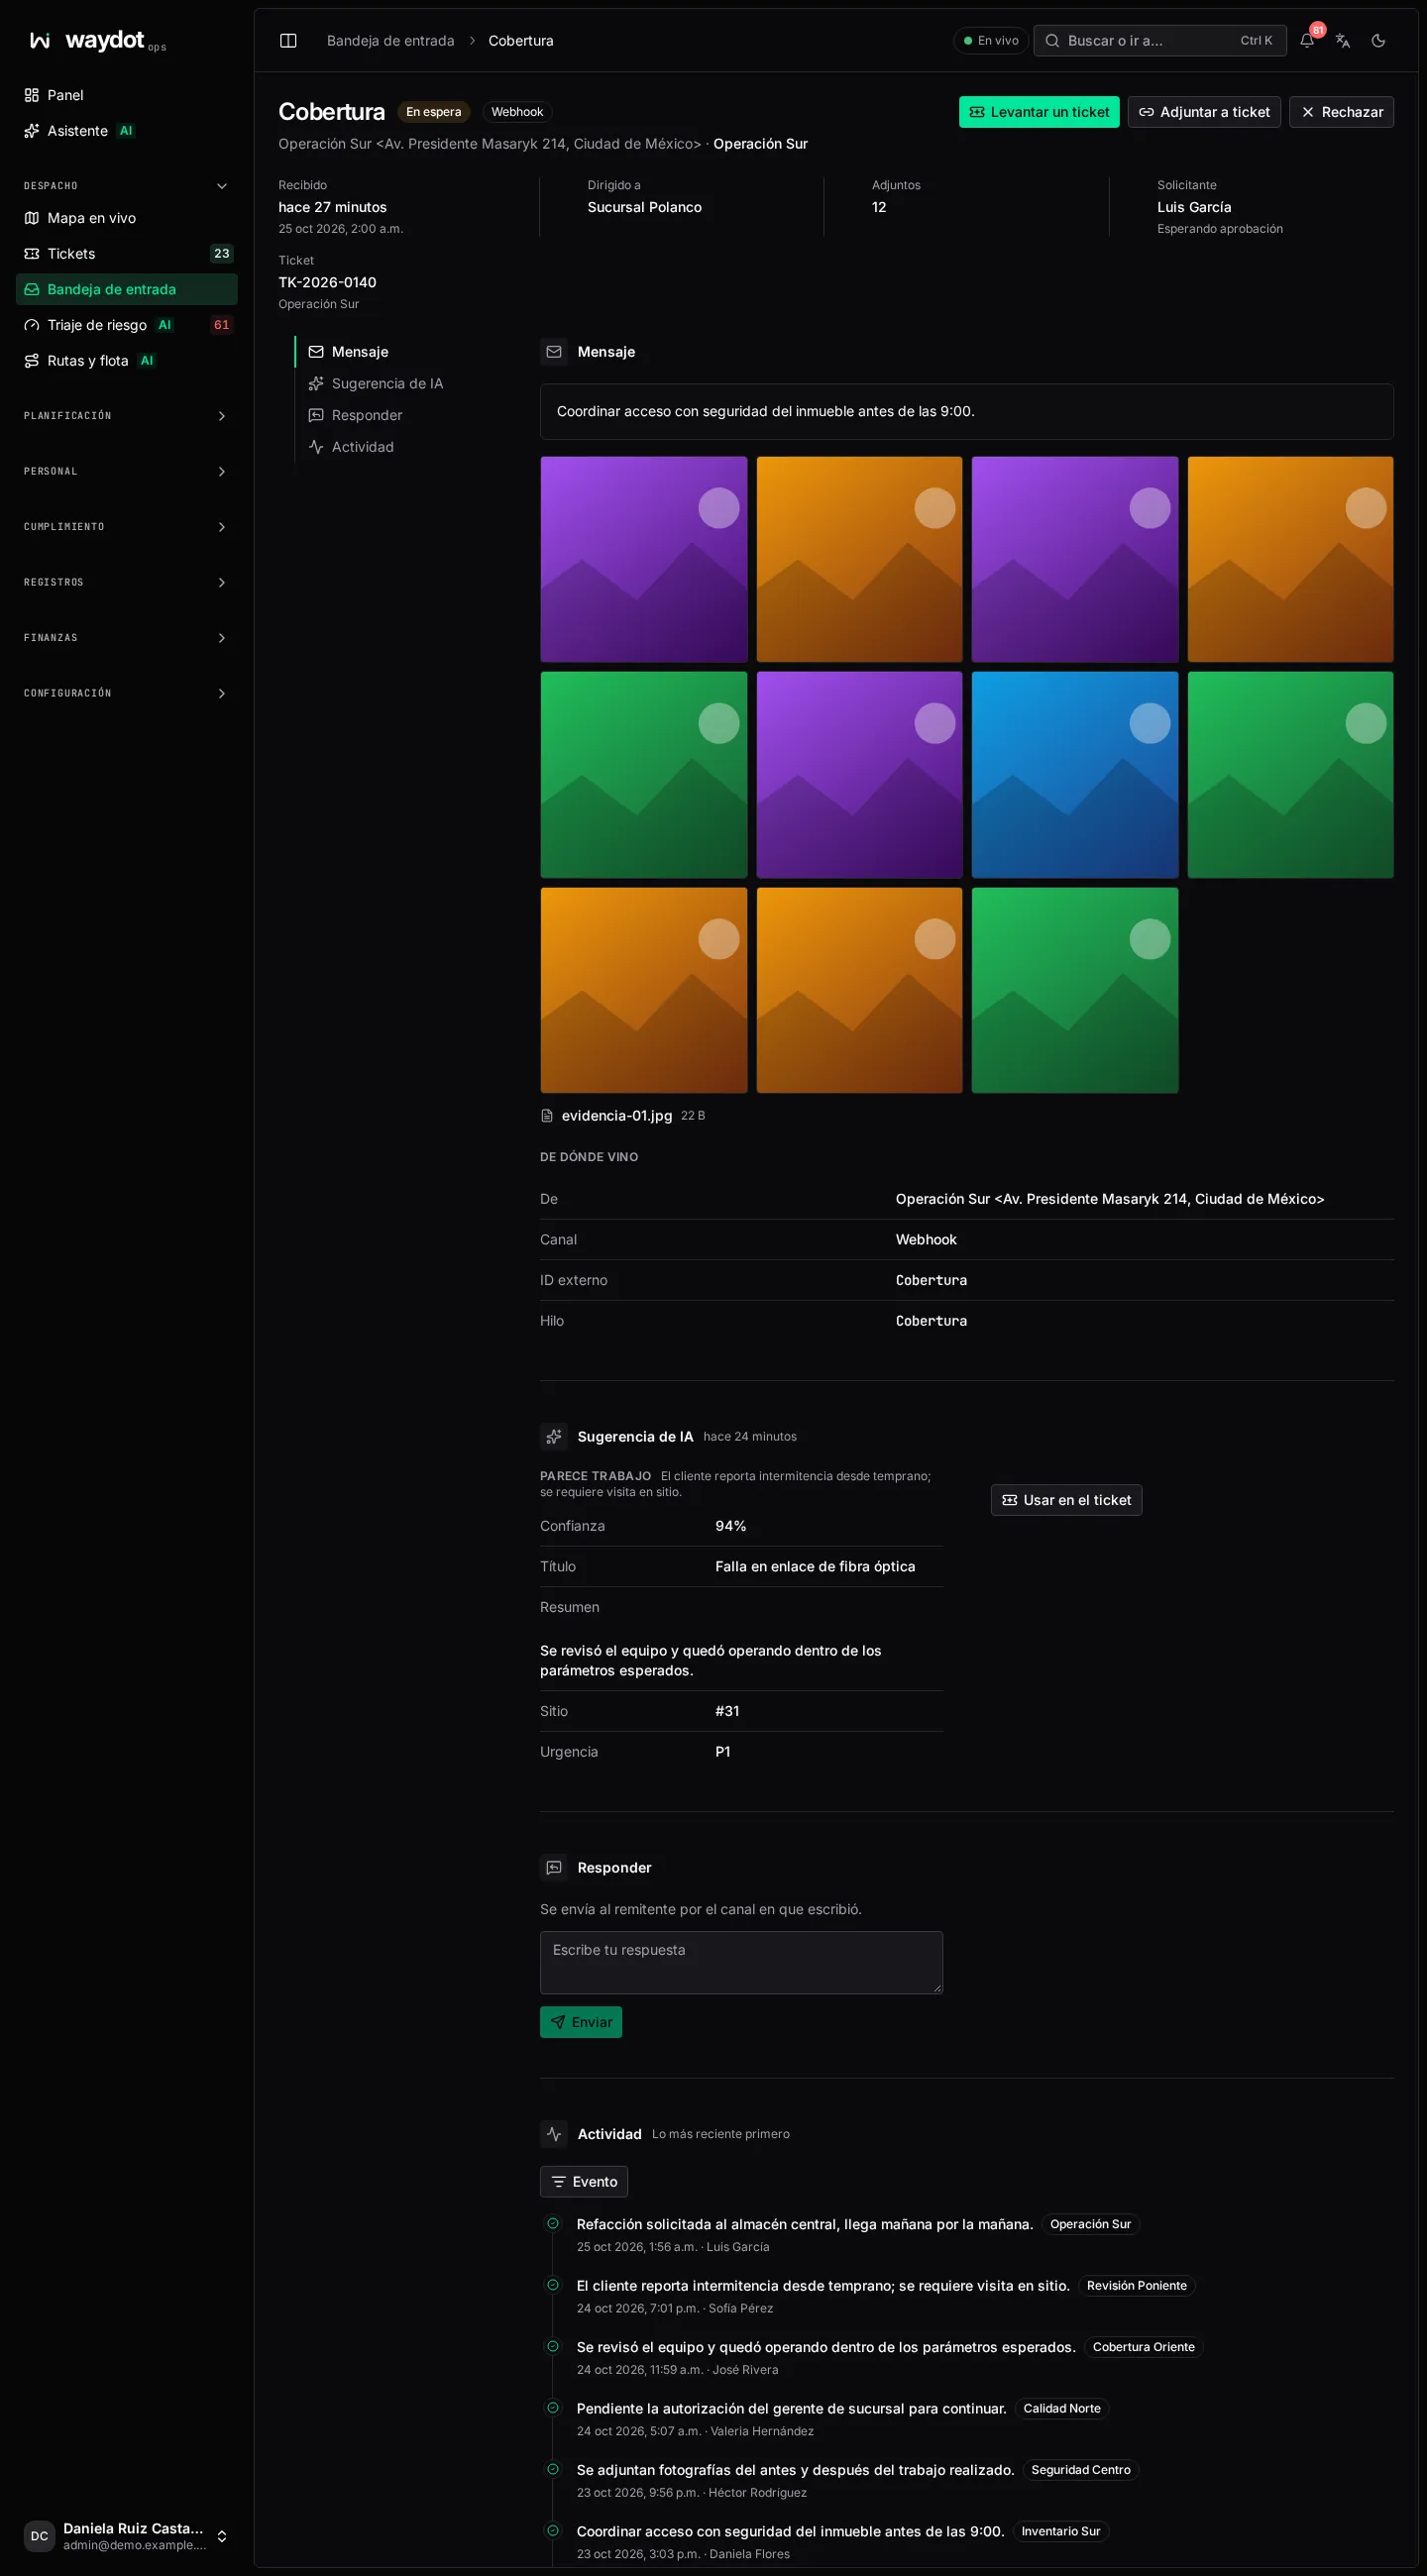Viewport: 1427px width, 2576px height.
Task: Open the Evento filter button
Action: pos(584,2182)
